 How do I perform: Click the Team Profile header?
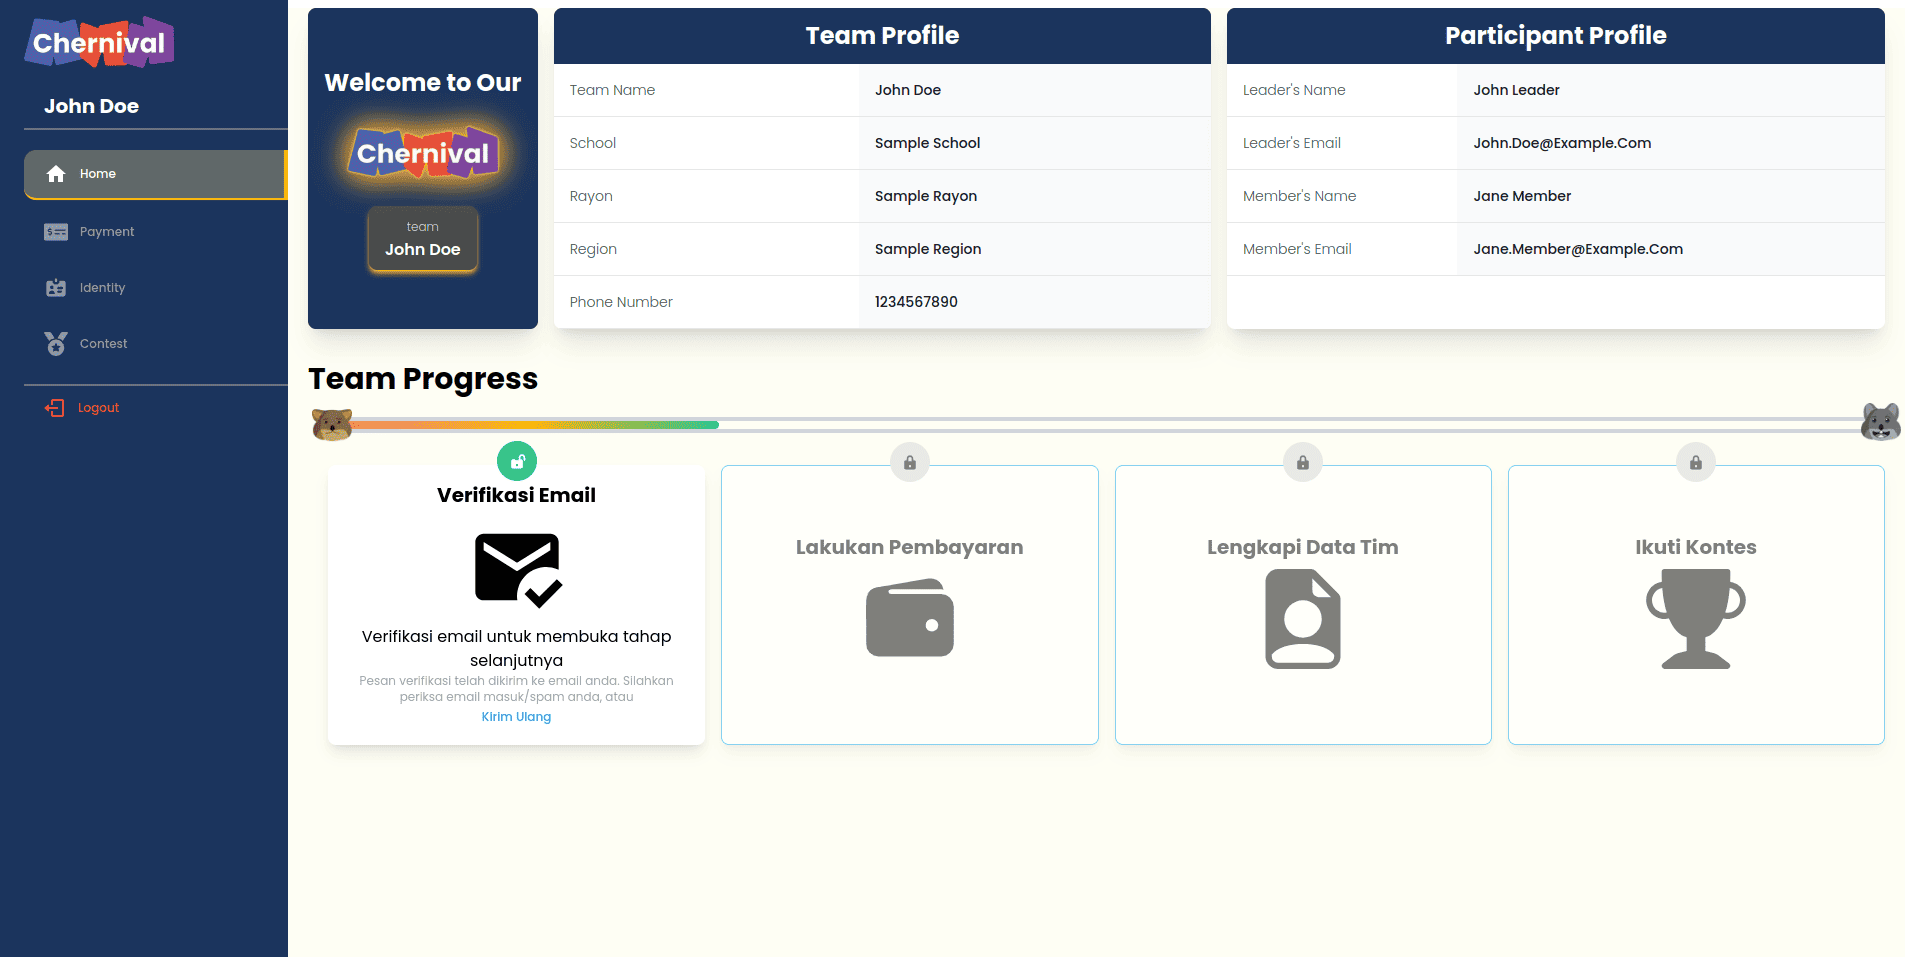coord(882,36)
